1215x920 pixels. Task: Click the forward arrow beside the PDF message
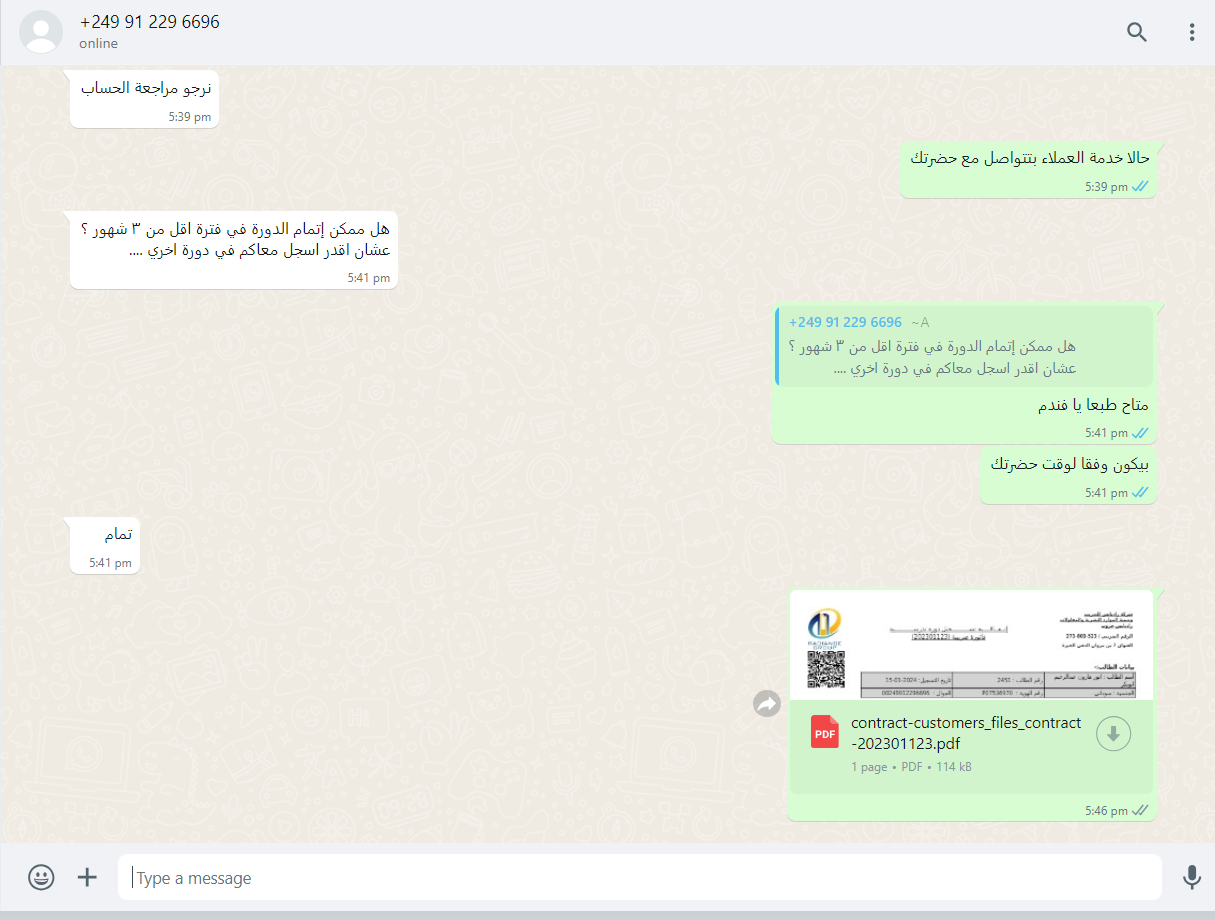tap(767, 704)
